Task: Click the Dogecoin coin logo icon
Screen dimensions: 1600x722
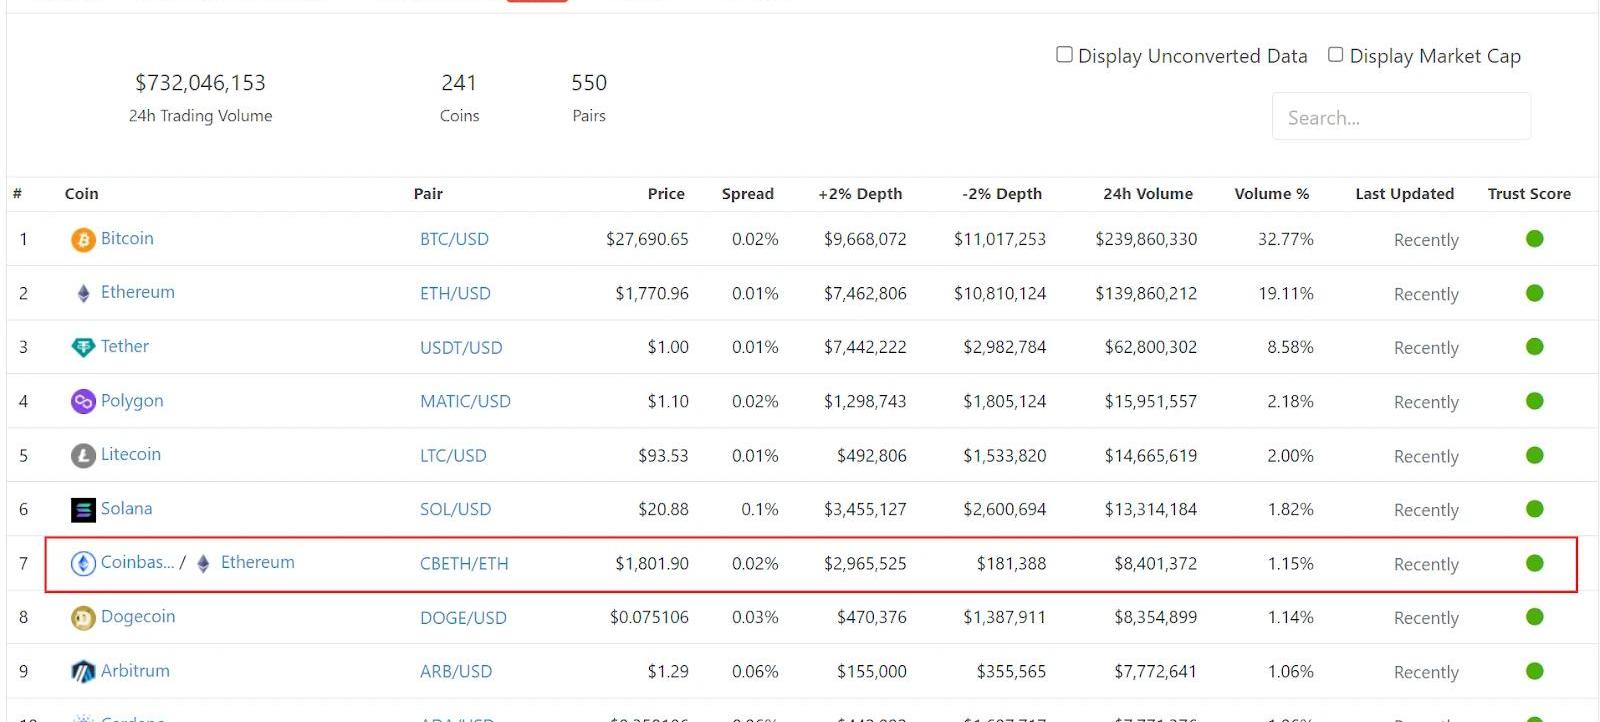Action: tap(83, 618)
